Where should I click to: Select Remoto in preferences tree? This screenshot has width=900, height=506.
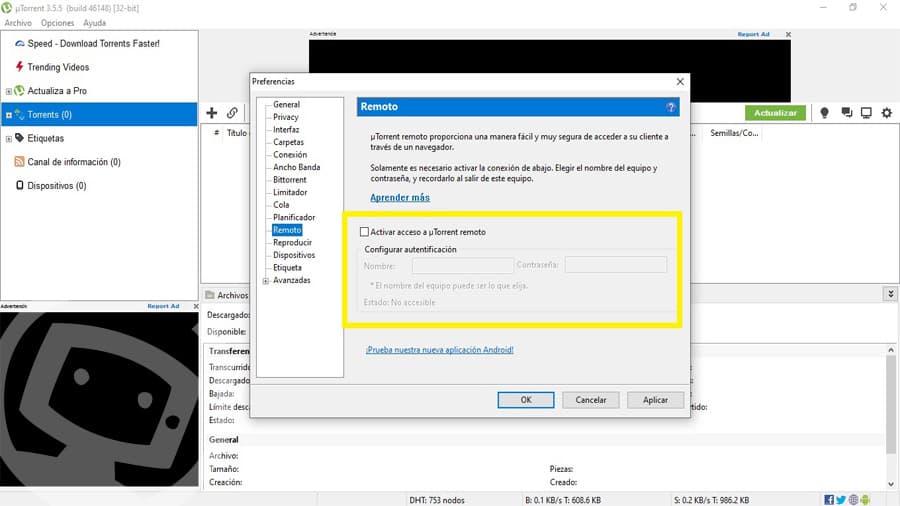287,230
